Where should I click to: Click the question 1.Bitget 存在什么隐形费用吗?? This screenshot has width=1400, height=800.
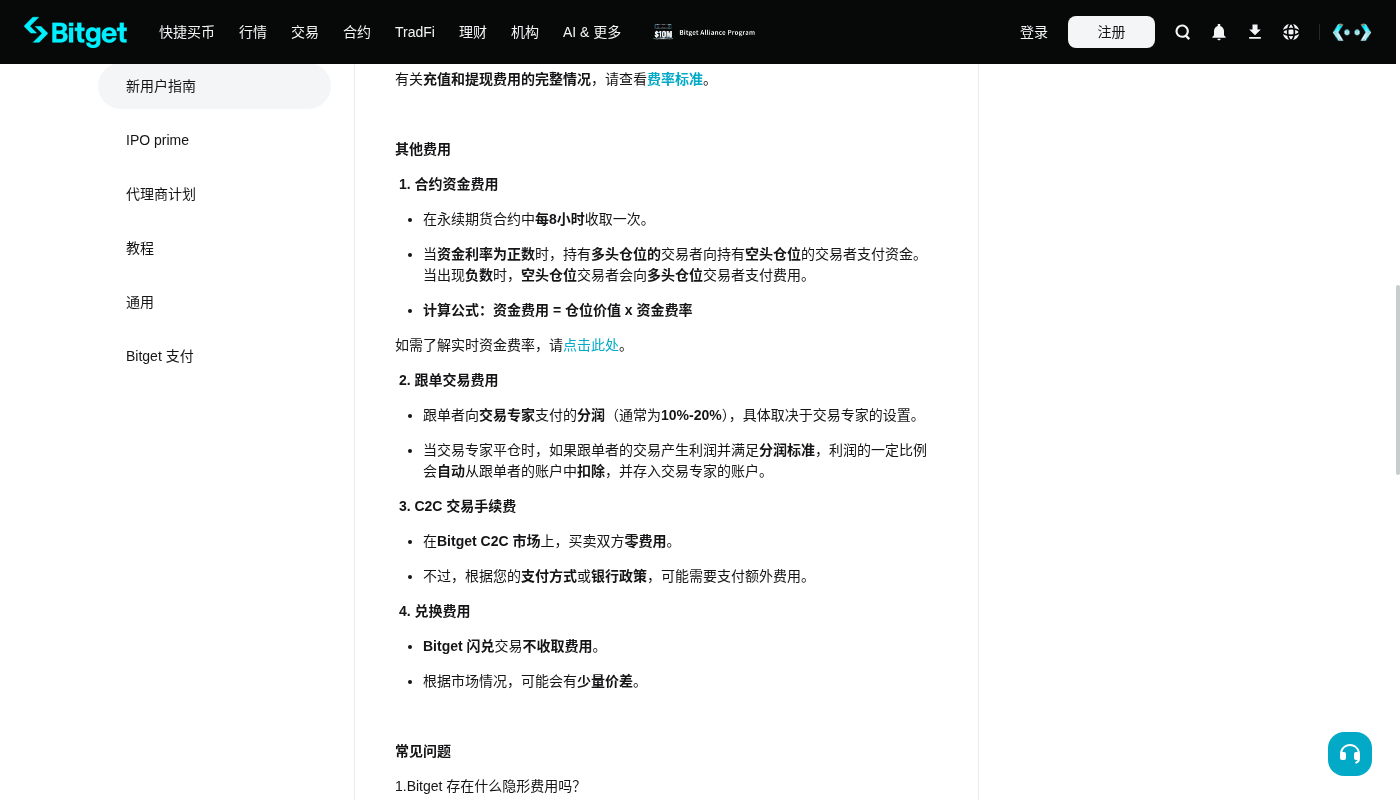point(487,786)
